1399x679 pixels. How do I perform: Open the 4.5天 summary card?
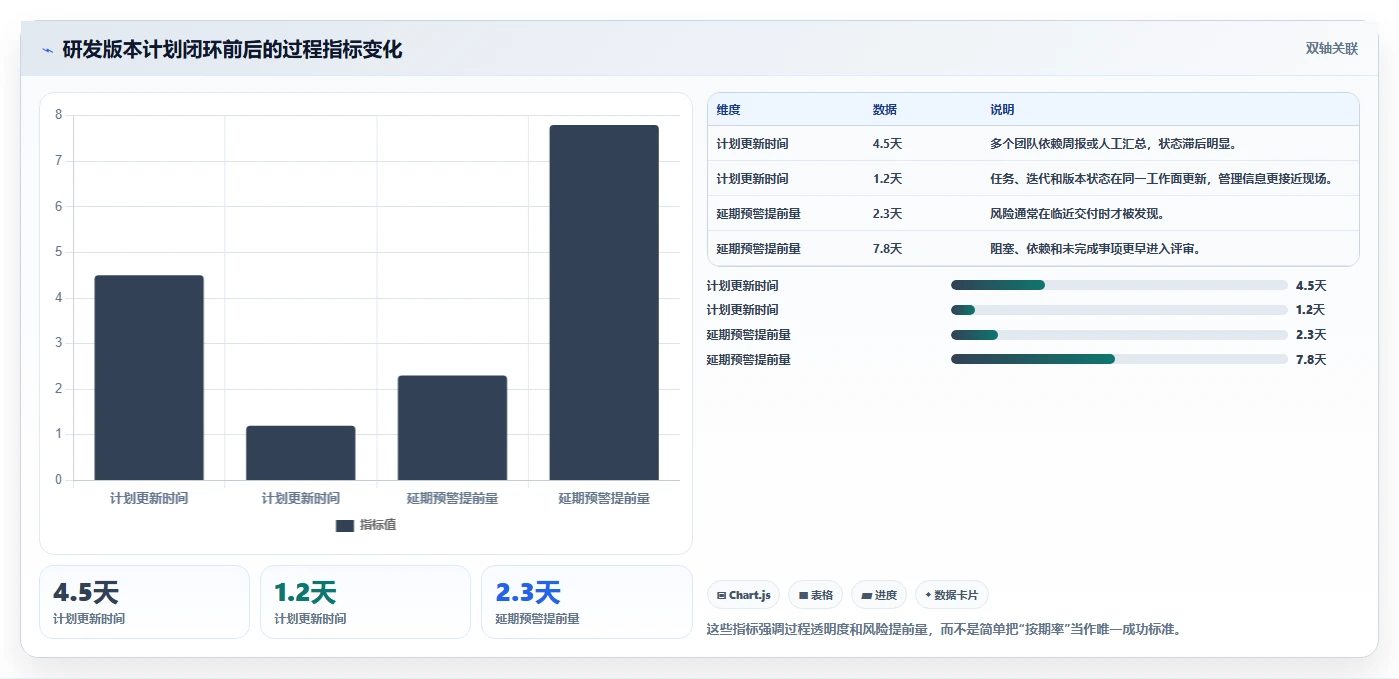coord(144,602)
